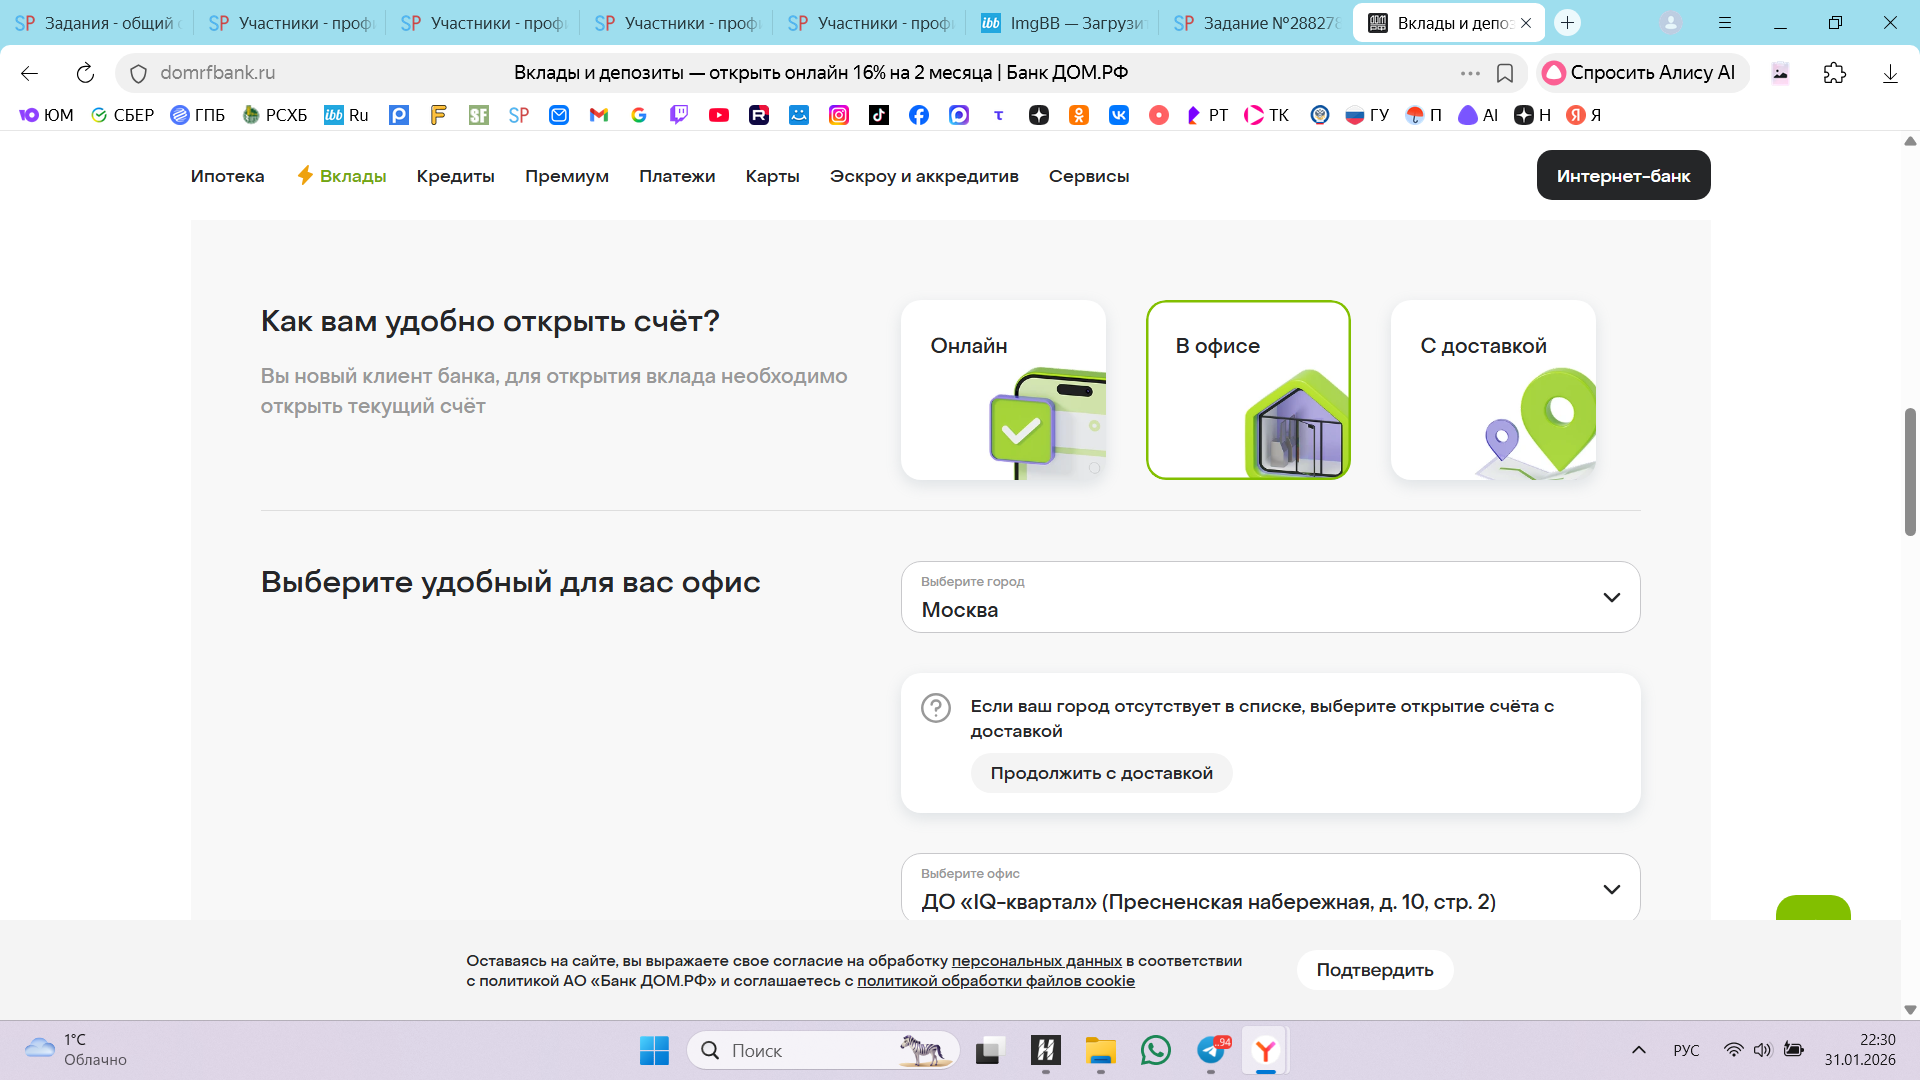1920x1080 pixels.
Task: Select the С доставкой option card
Action: point(1492,390)
